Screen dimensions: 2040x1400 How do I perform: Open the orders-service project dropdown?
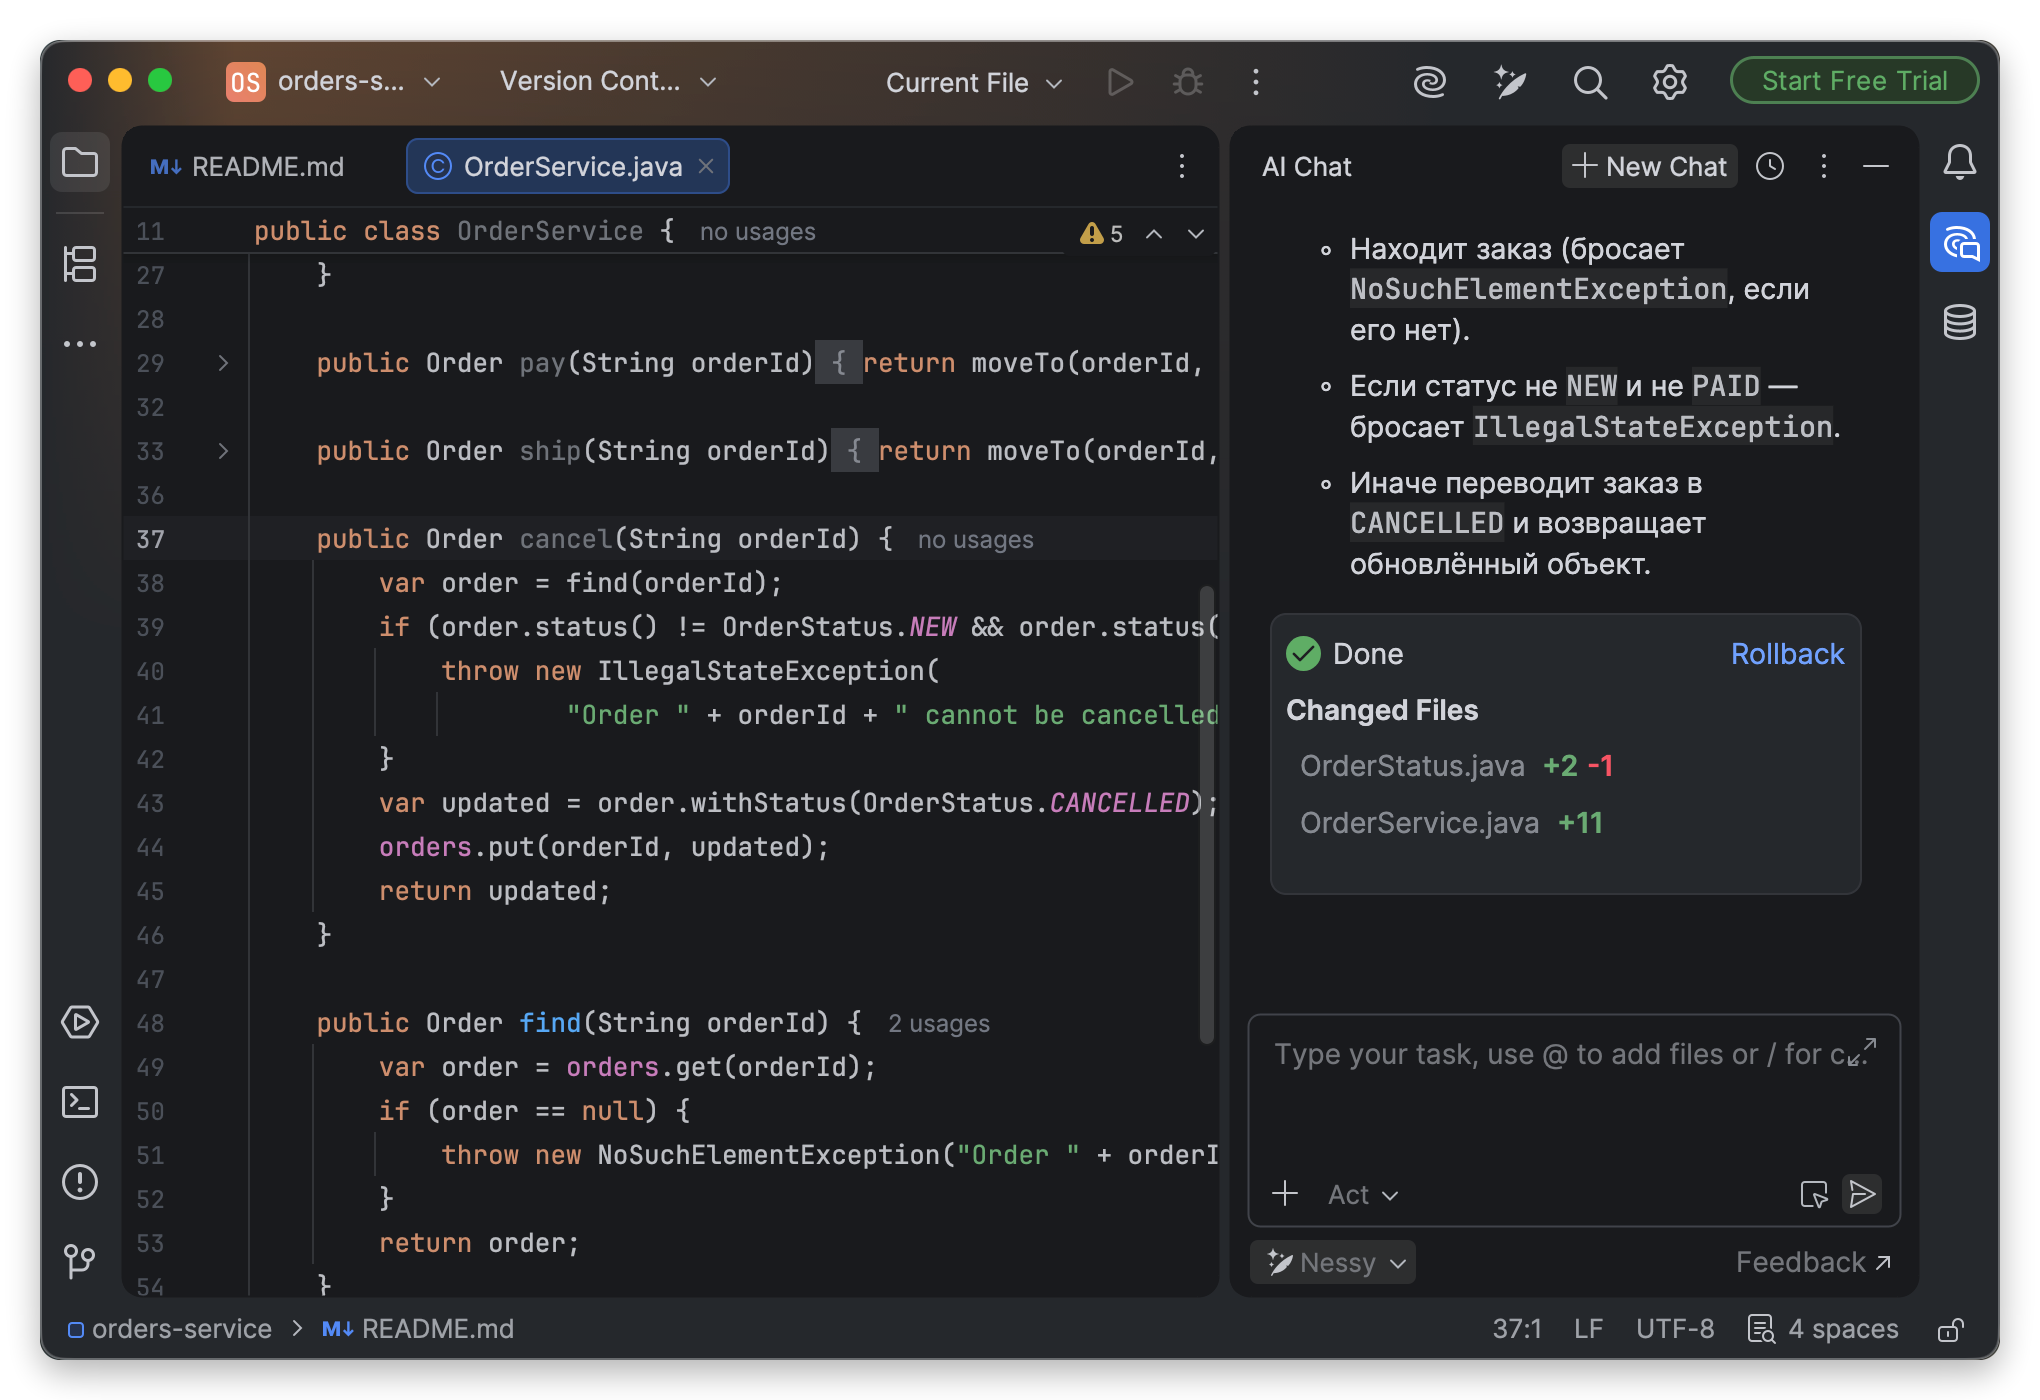point(334,82)
